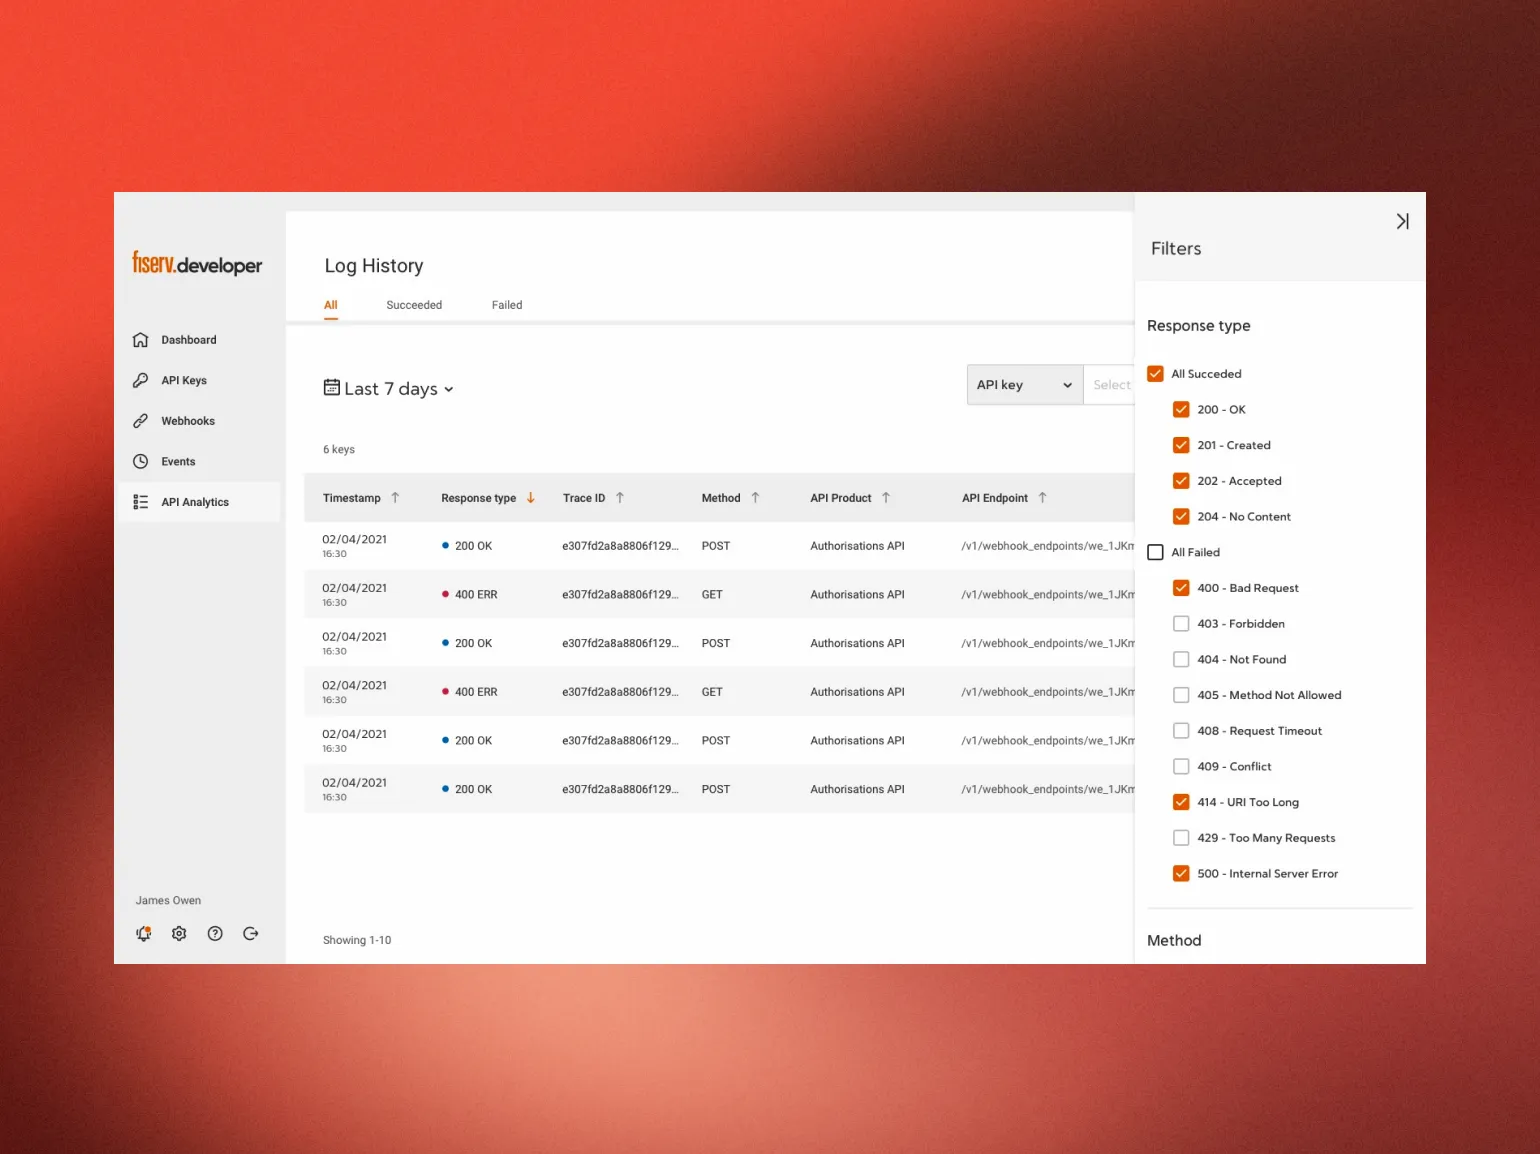Uncheck 204 - No Content filter

tap(1181, 516)
